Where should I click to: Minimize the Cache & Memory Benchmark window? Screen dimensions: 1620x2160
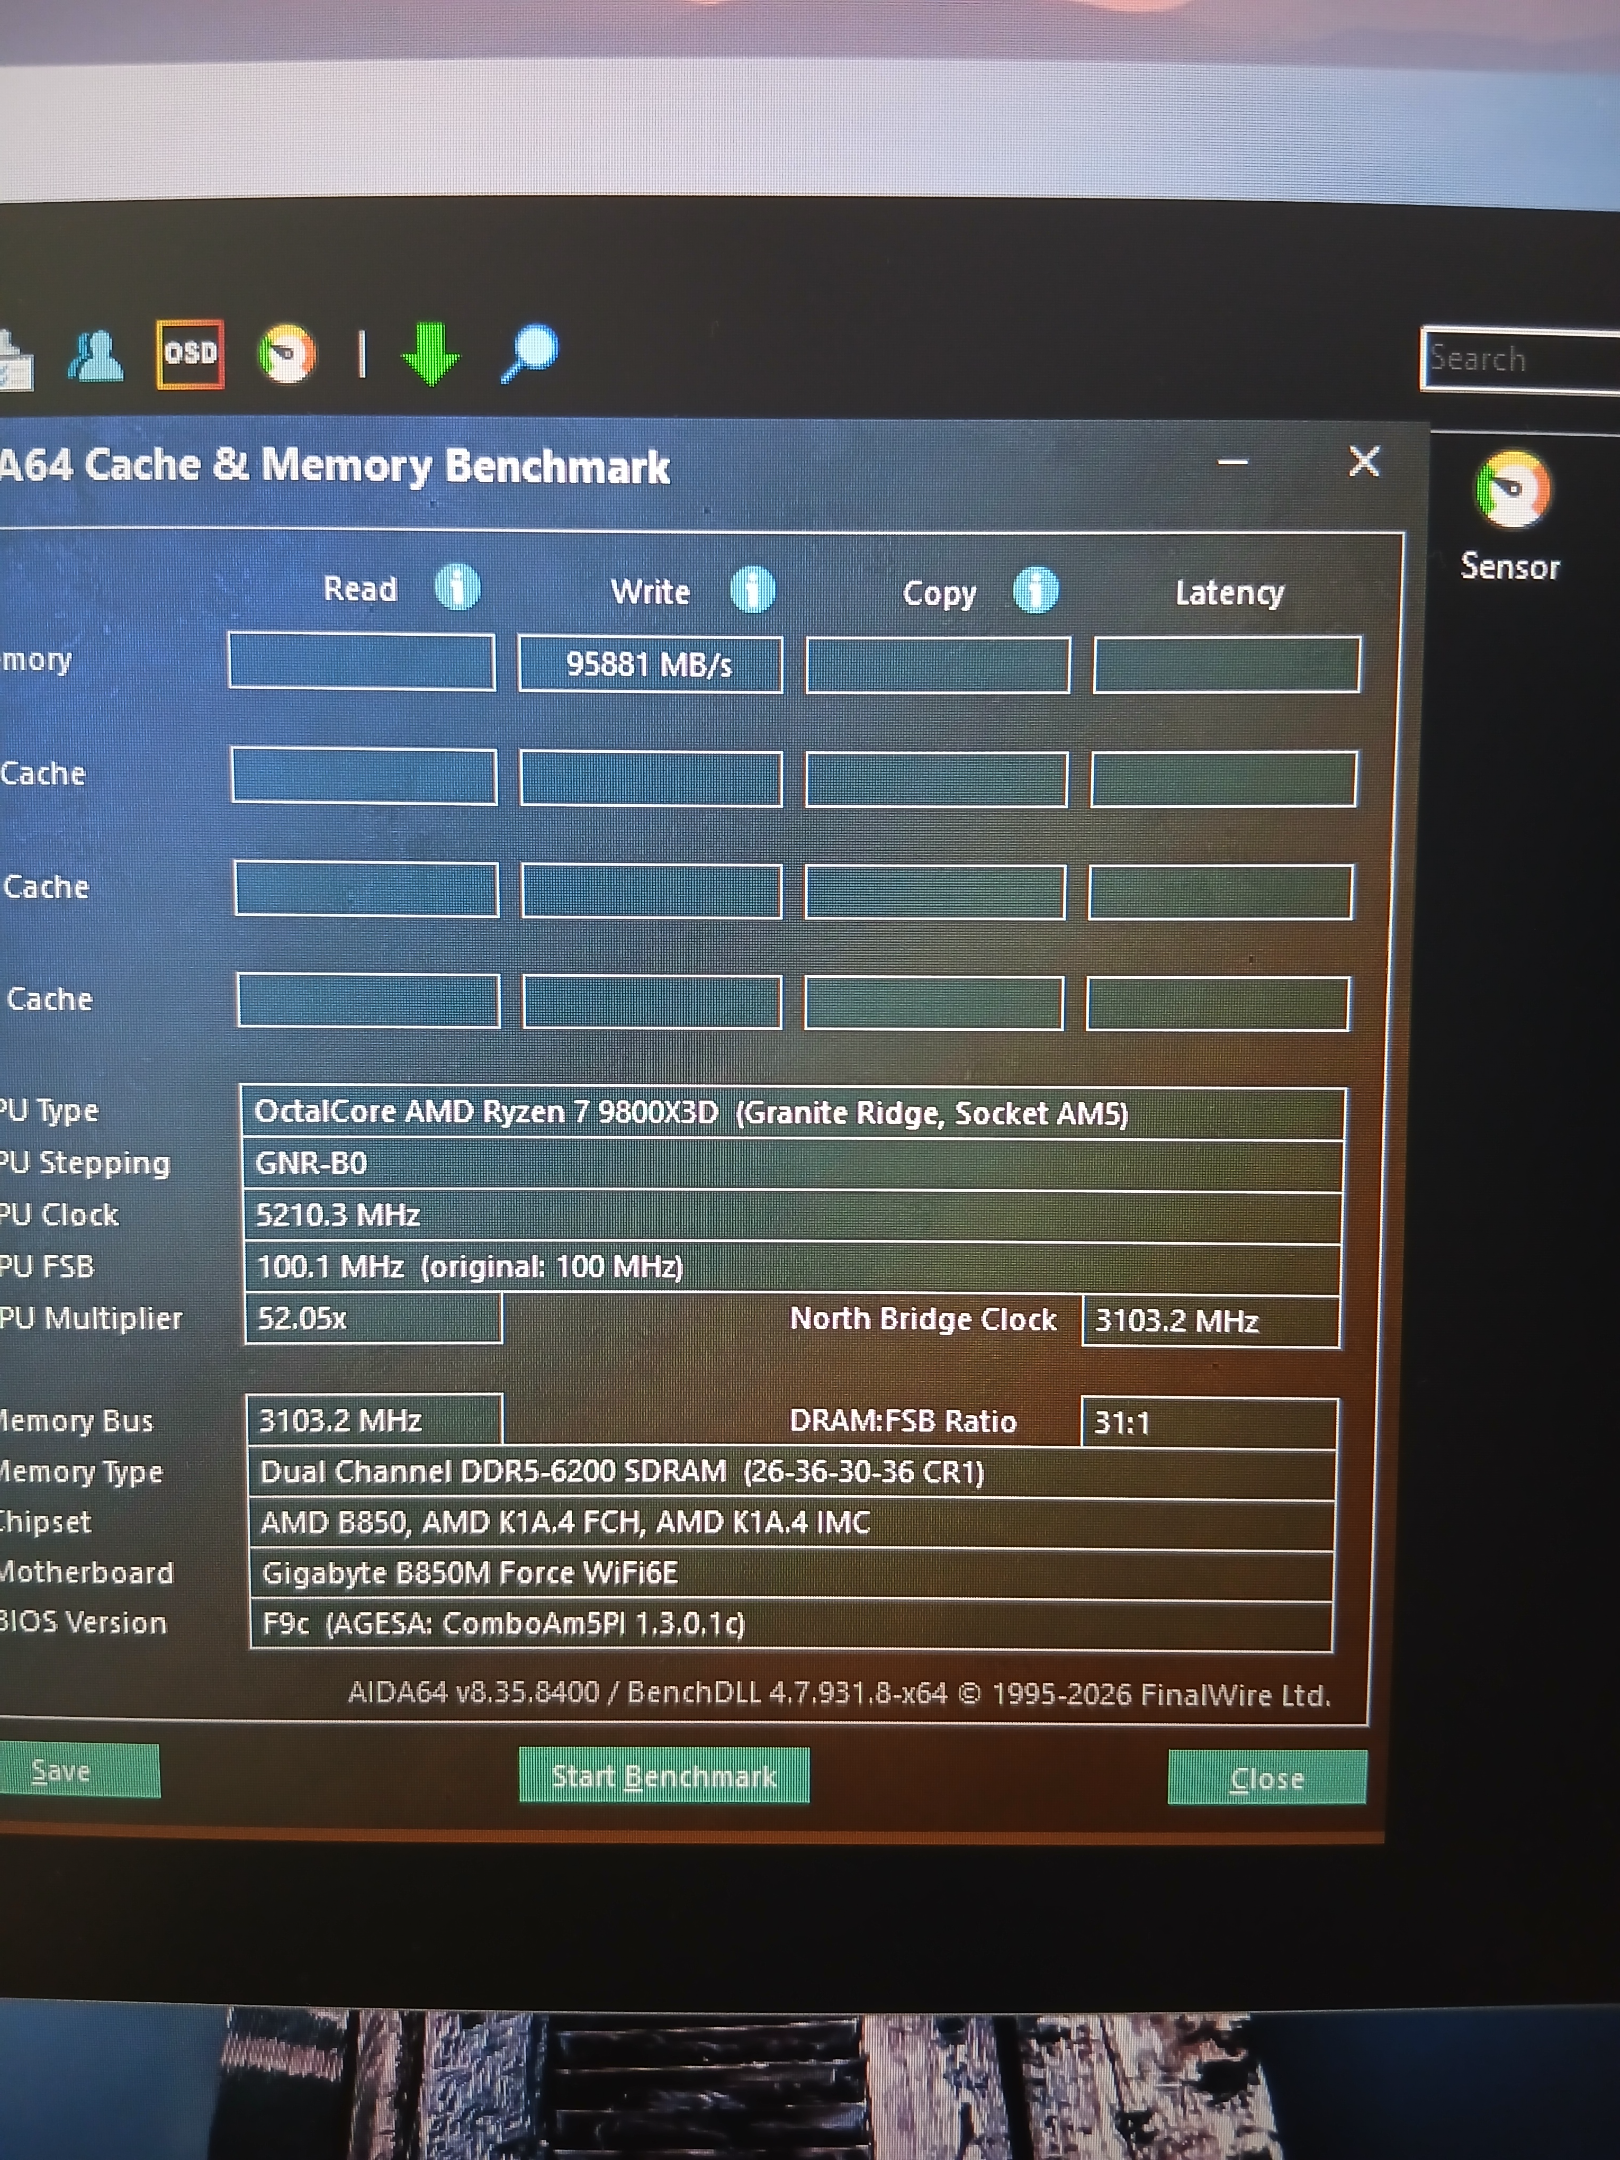(1233, 462)
